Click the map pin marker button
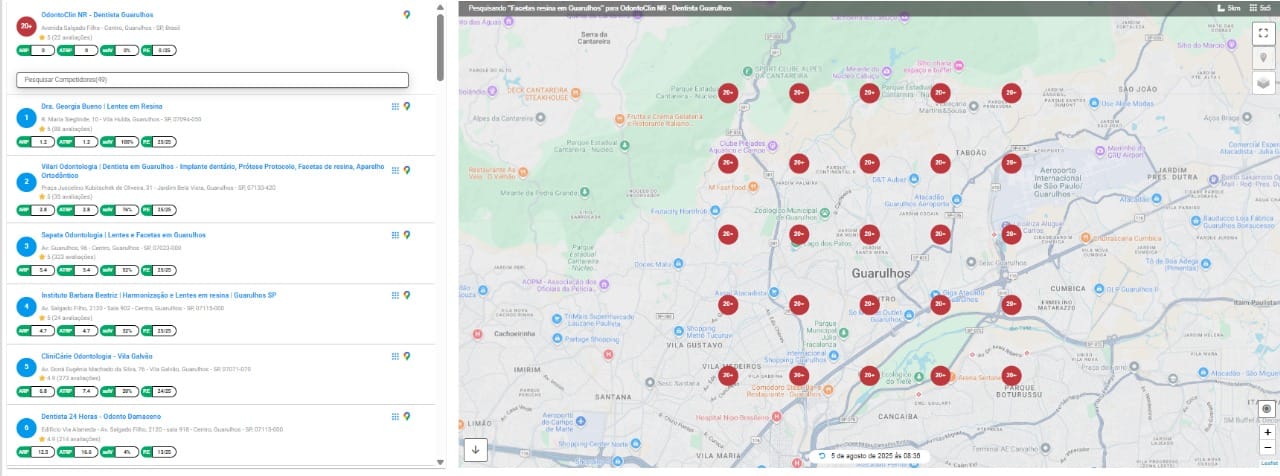This screenshot has height=476, width=1280. pyautogui.click(x=1265, y=58)
